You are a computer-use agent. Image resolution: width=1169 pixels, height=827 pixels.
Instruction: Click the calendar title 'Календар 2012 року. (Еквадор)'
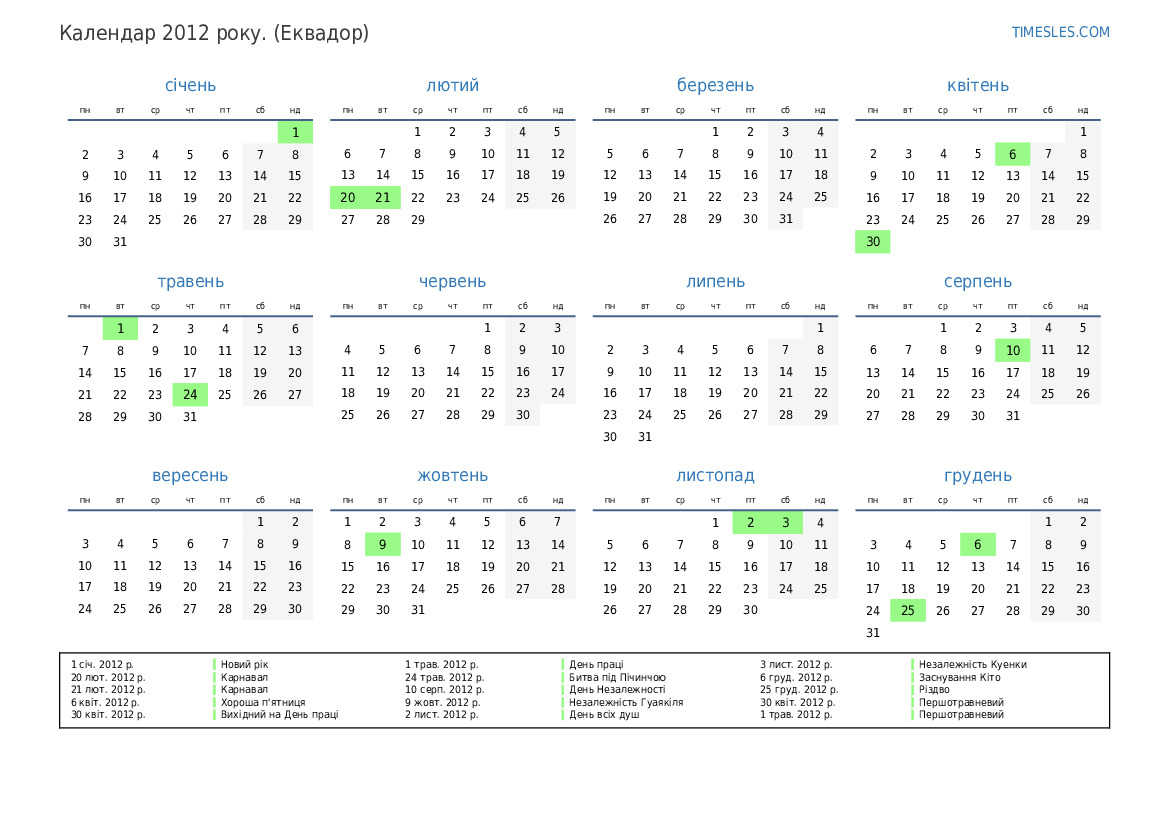coord(214,33)
